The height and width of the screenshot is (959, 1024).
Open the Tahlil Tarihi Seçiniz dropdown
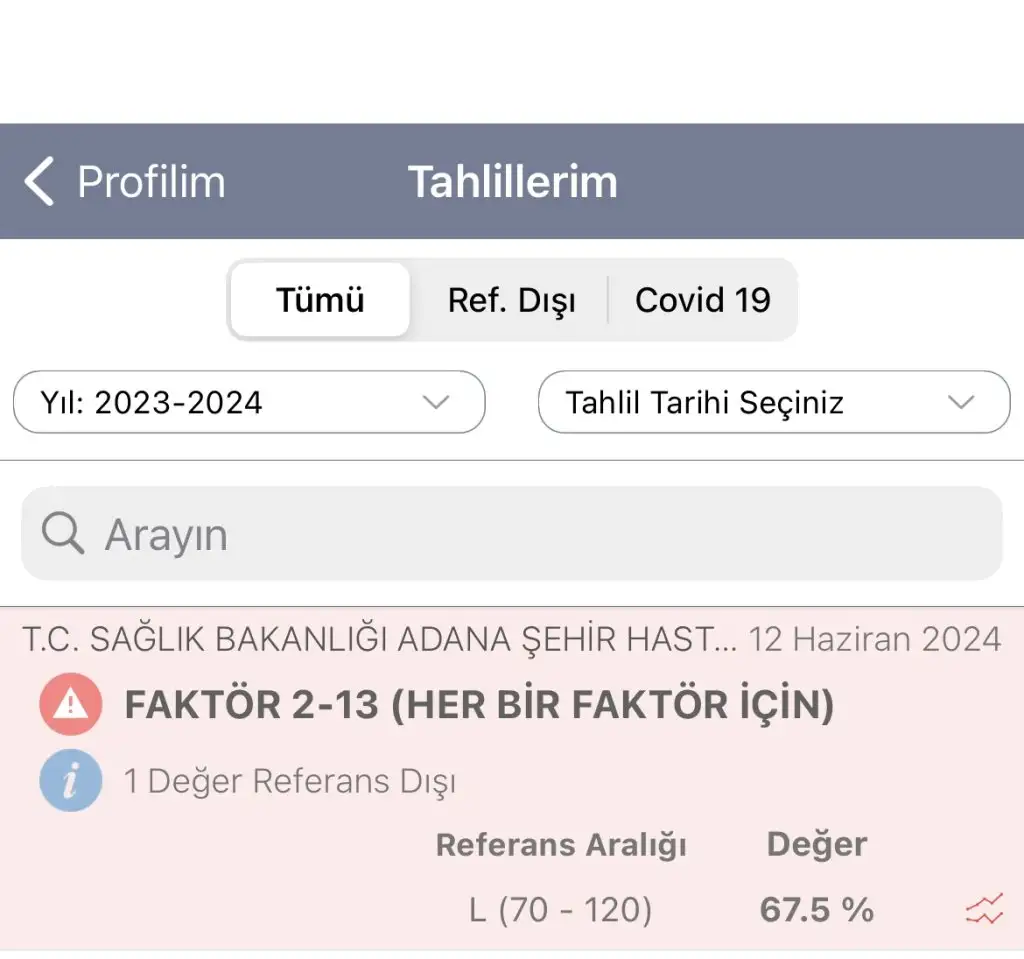[x=773, y=402]
